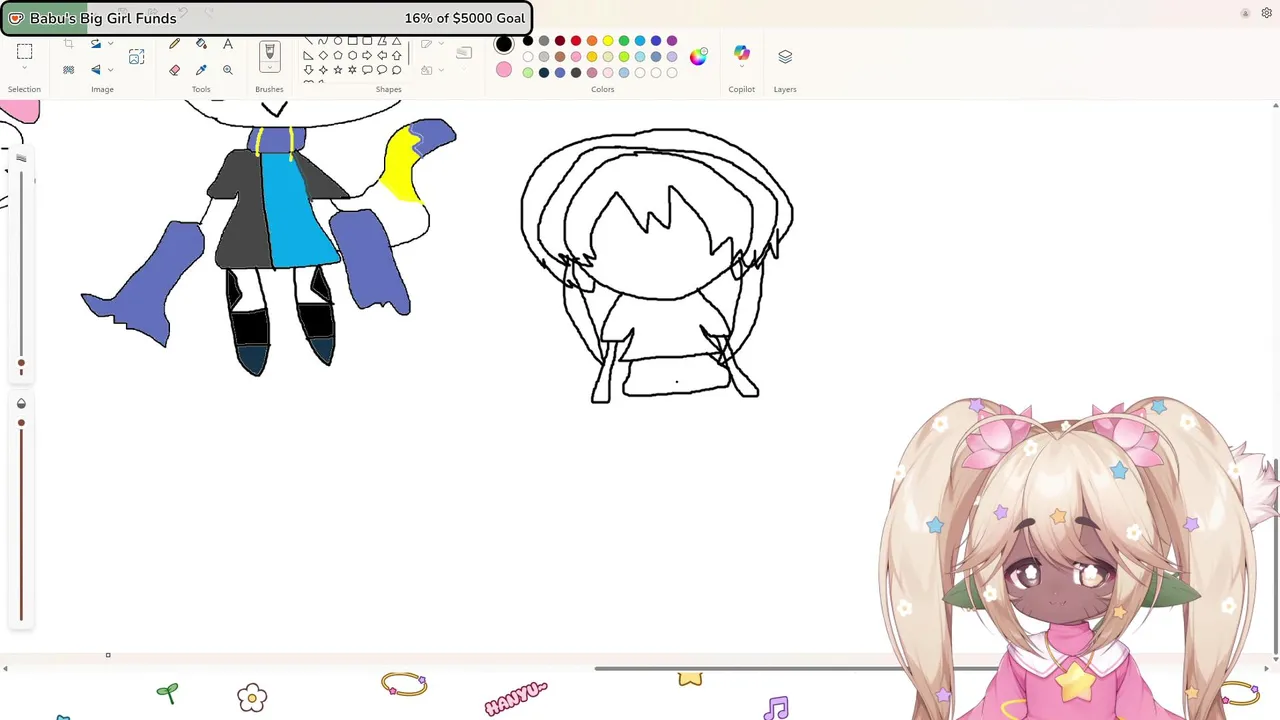The height and width of the screenshot is (720, 1280).
Task: Open the Copilot button
Action: (x=742, y=52)
